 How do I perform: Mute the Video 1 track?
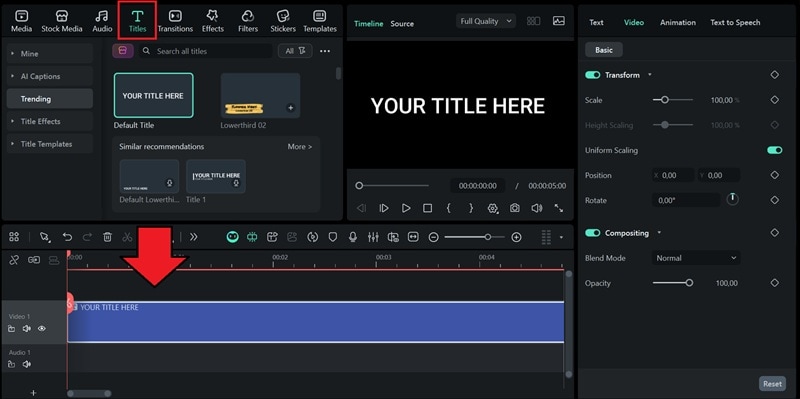pyautogui.click(x=27, y=329)
